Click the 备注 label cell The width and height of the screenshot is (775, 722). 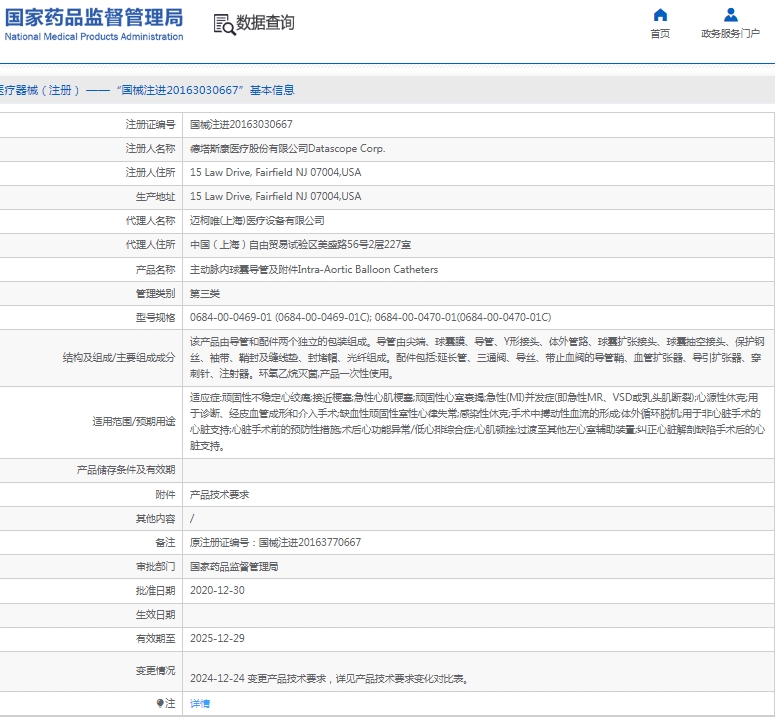165,543
